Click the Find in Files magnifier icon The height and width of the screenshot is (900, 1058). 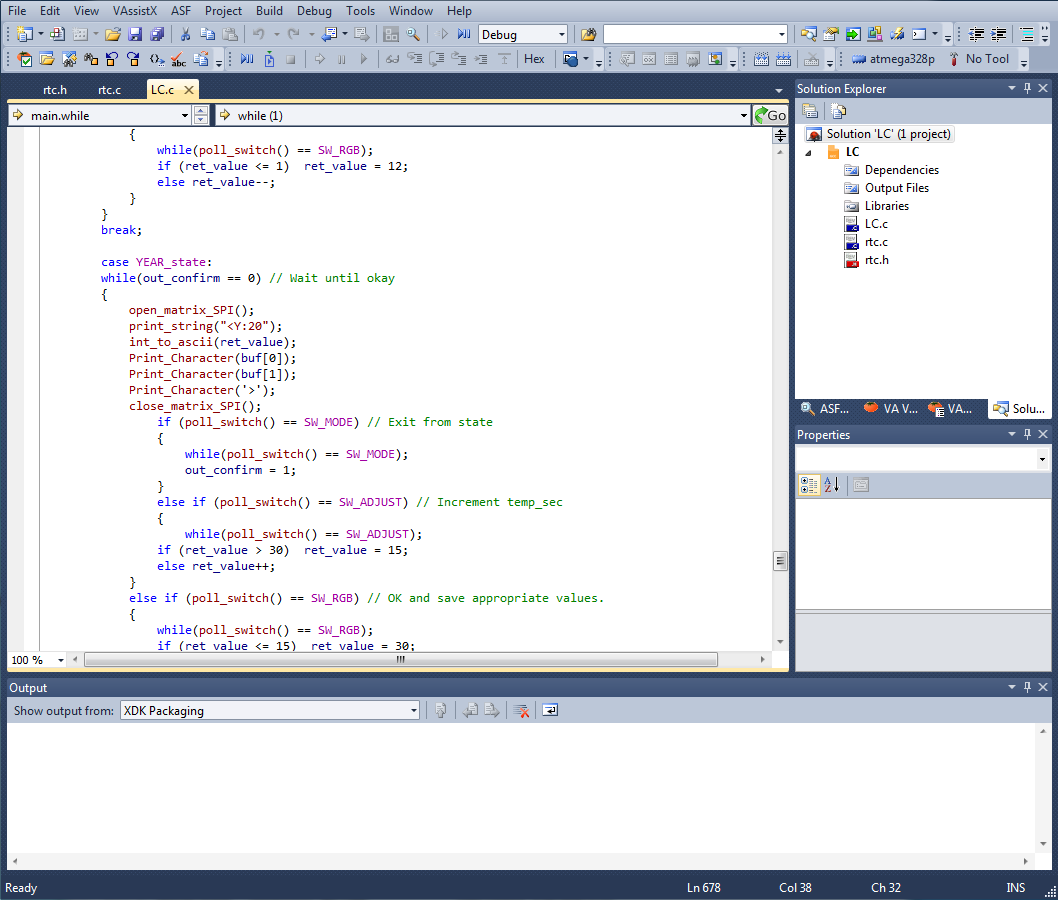pos(412,35)
